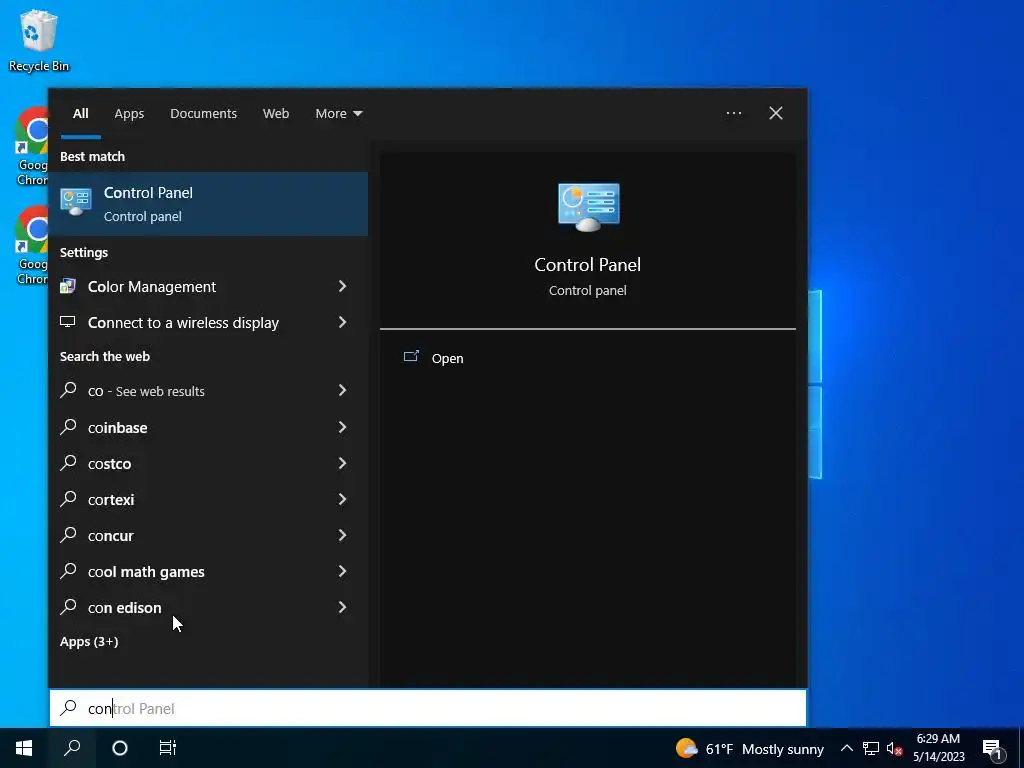Open the lower Google Chrome desktop shortcut

33,245
